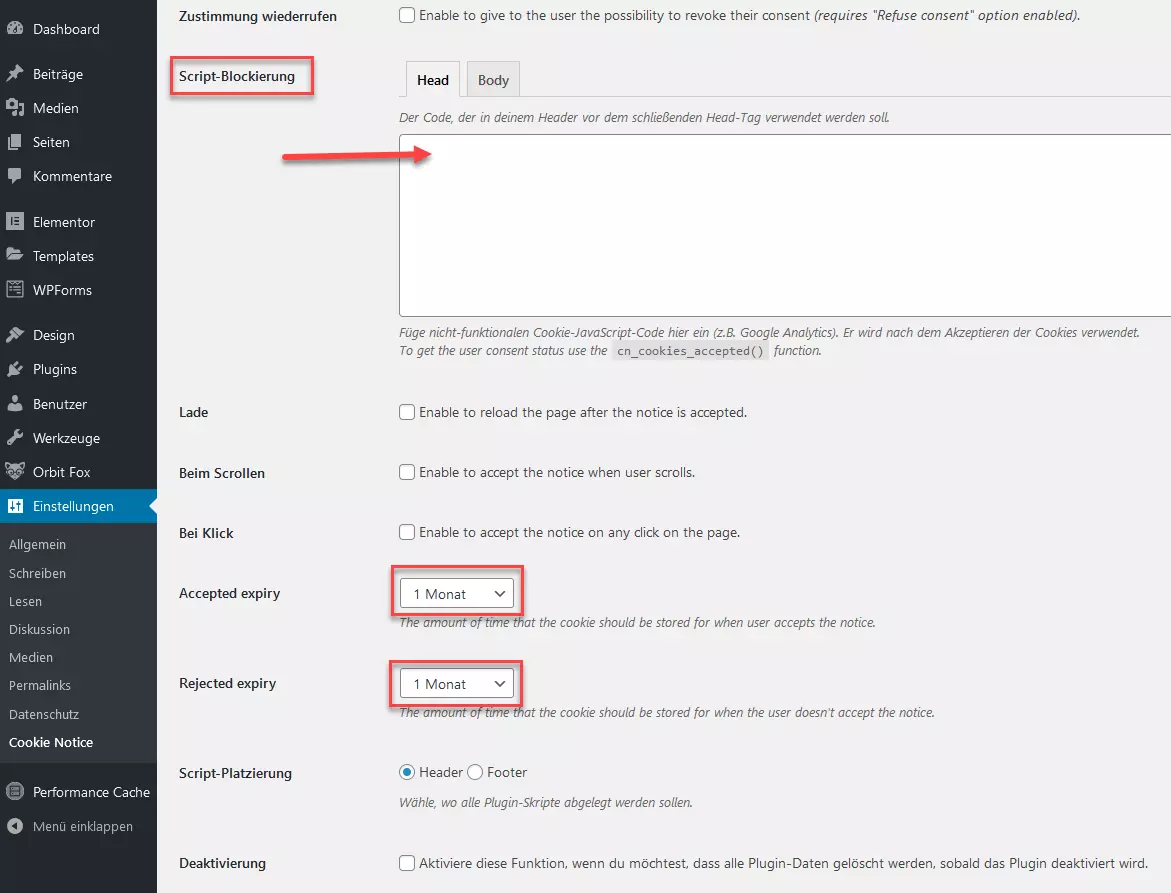Open the Accepted expiry dropdown
Viewport: 1171px width, 893px height.
(457, 594)
